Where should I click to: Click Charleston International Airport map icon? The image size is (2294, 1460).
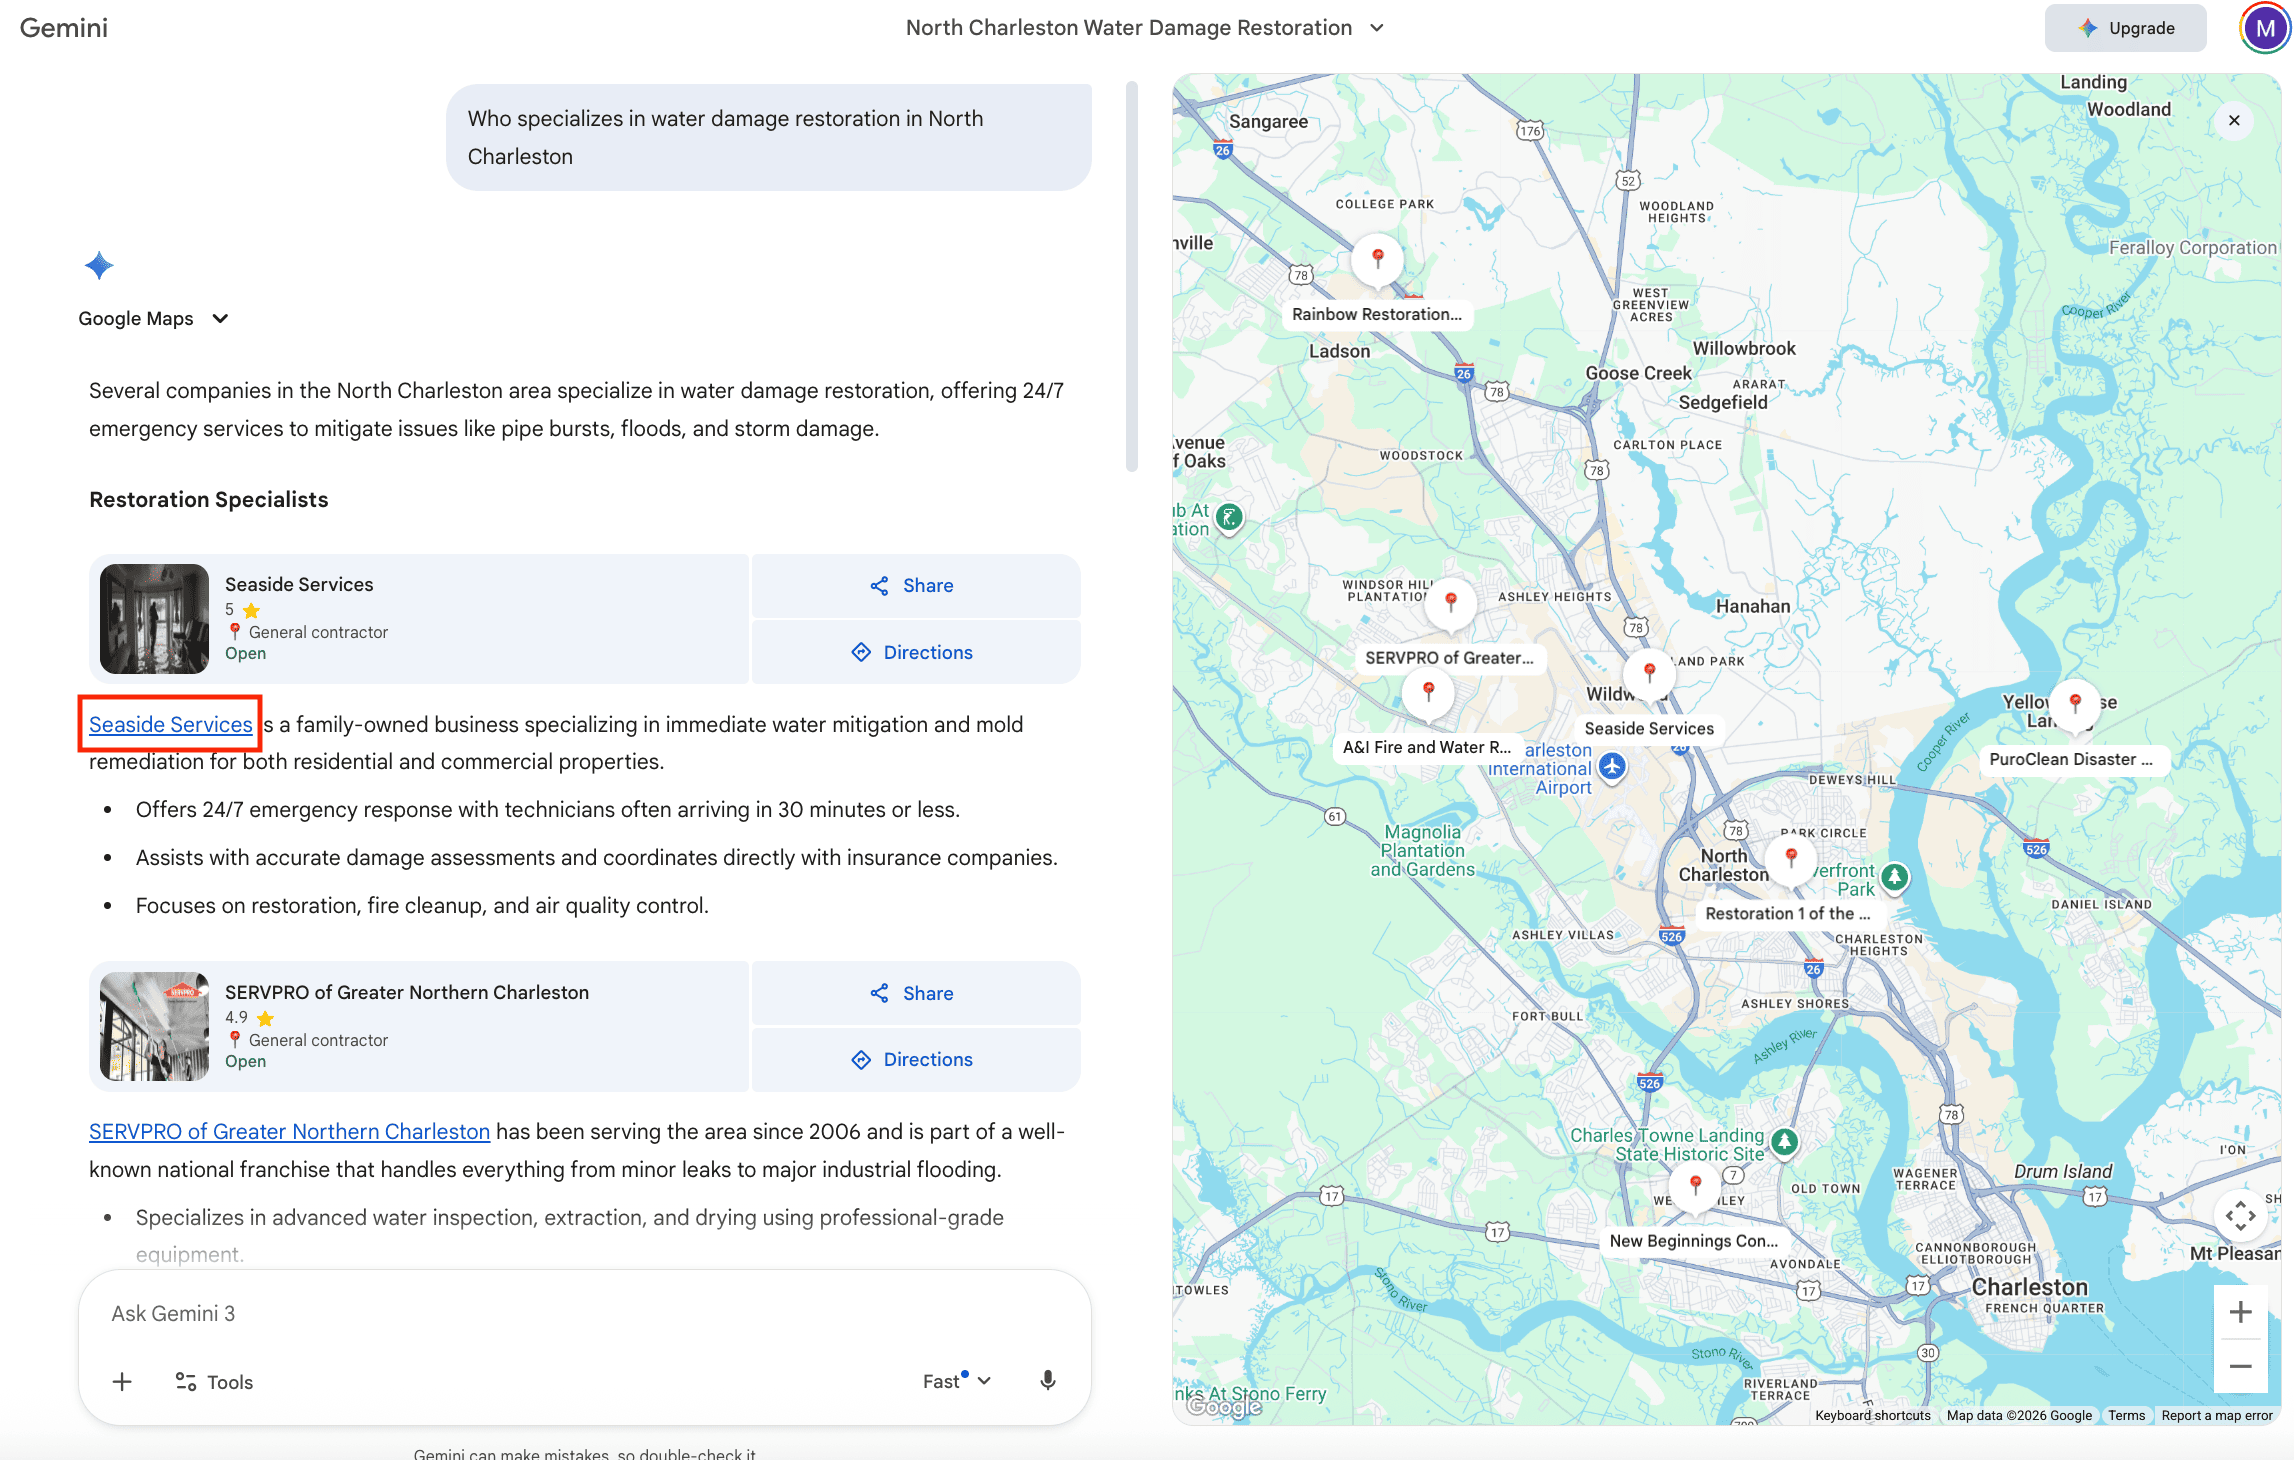pos(1611,767)
